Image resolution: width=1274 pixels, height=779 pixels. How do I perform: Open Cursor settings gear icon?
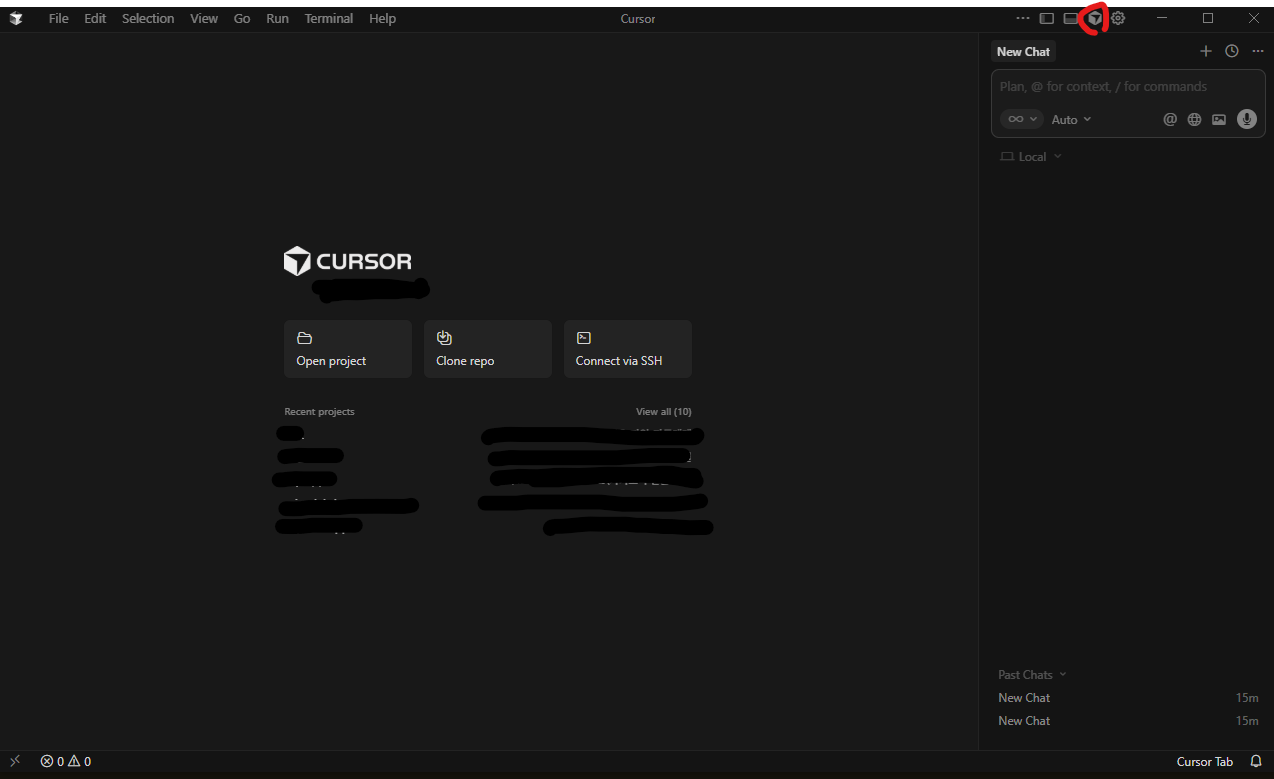click(1118, 18)
